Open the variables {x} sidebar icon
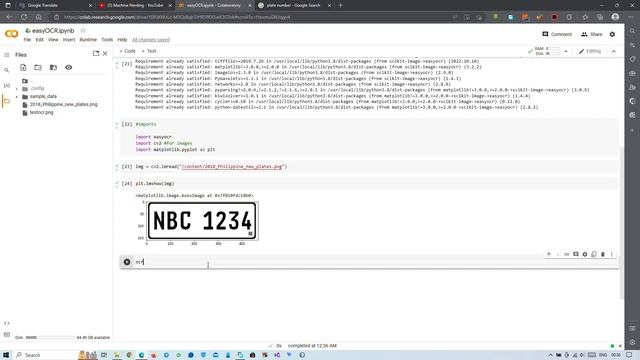This screenshot has width=640, height=360. point(7,85)
